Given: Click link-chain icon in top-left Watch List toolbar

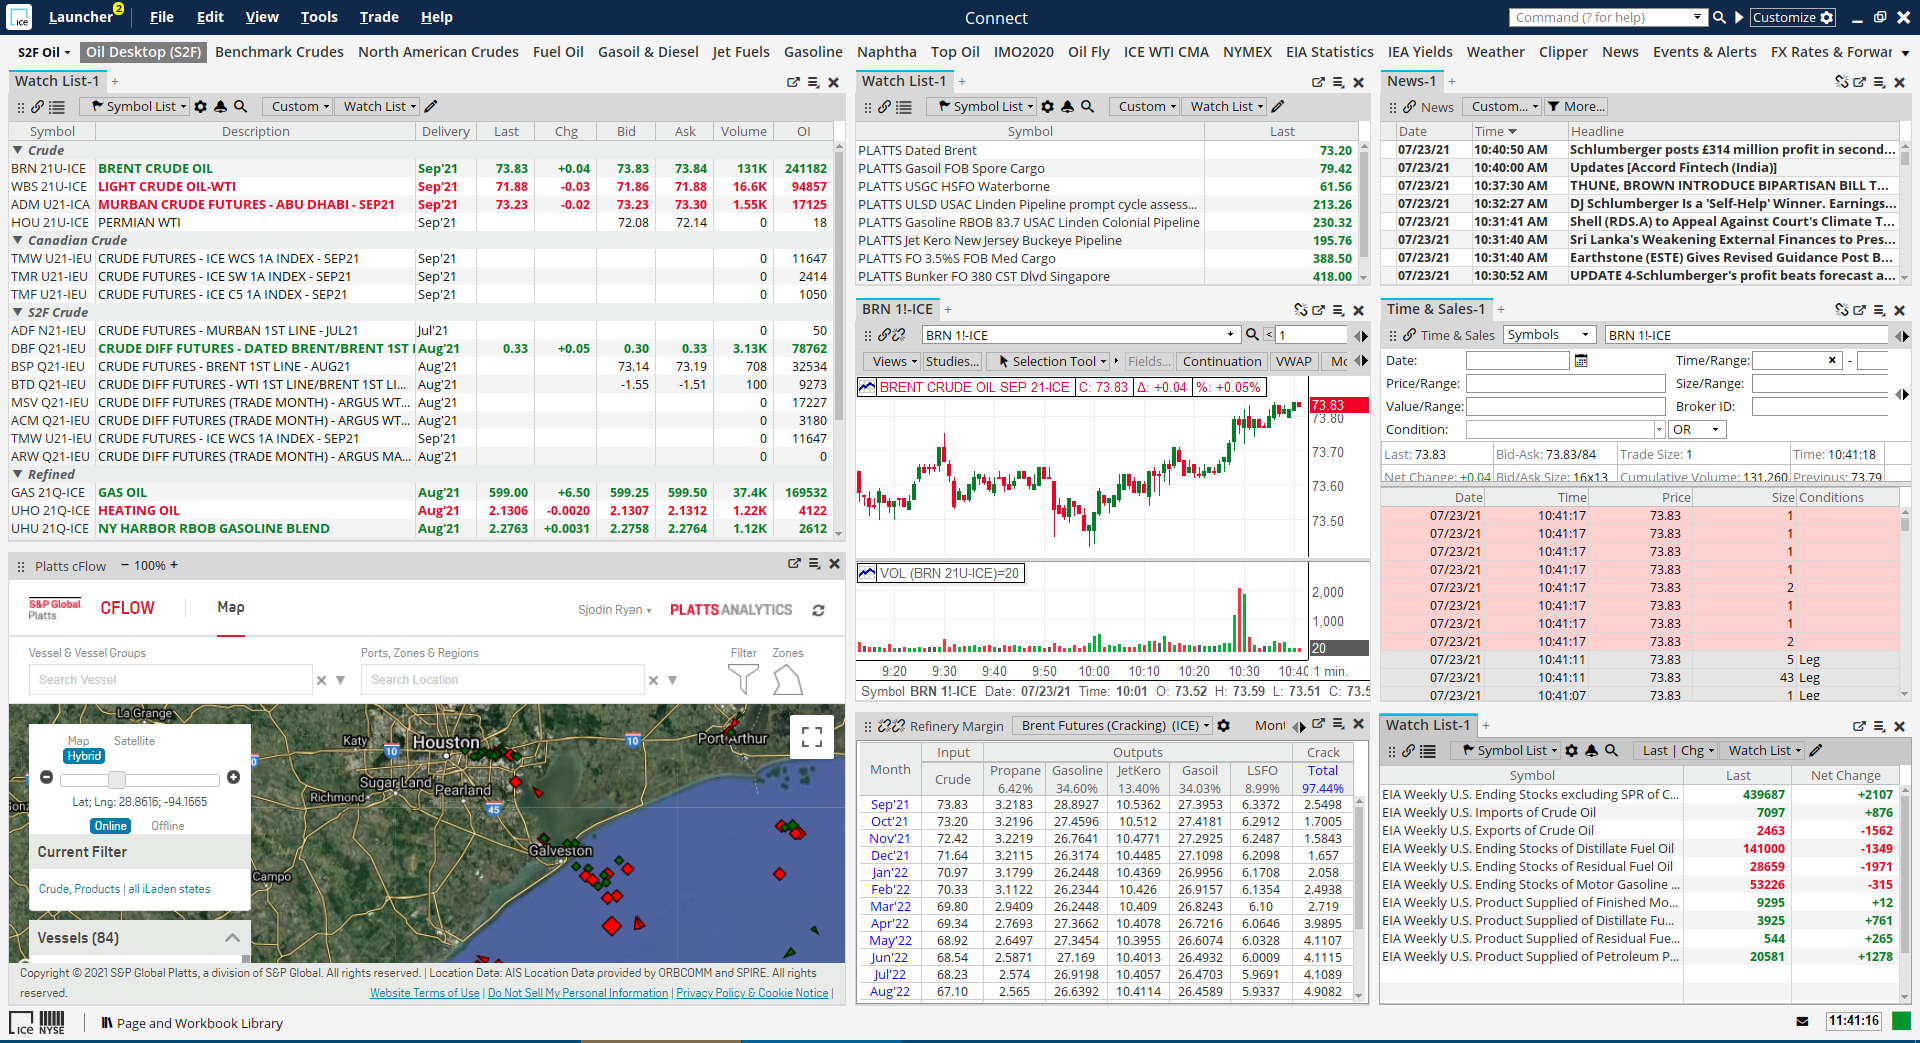Looking at the screenshot, I should coord(37,106).
